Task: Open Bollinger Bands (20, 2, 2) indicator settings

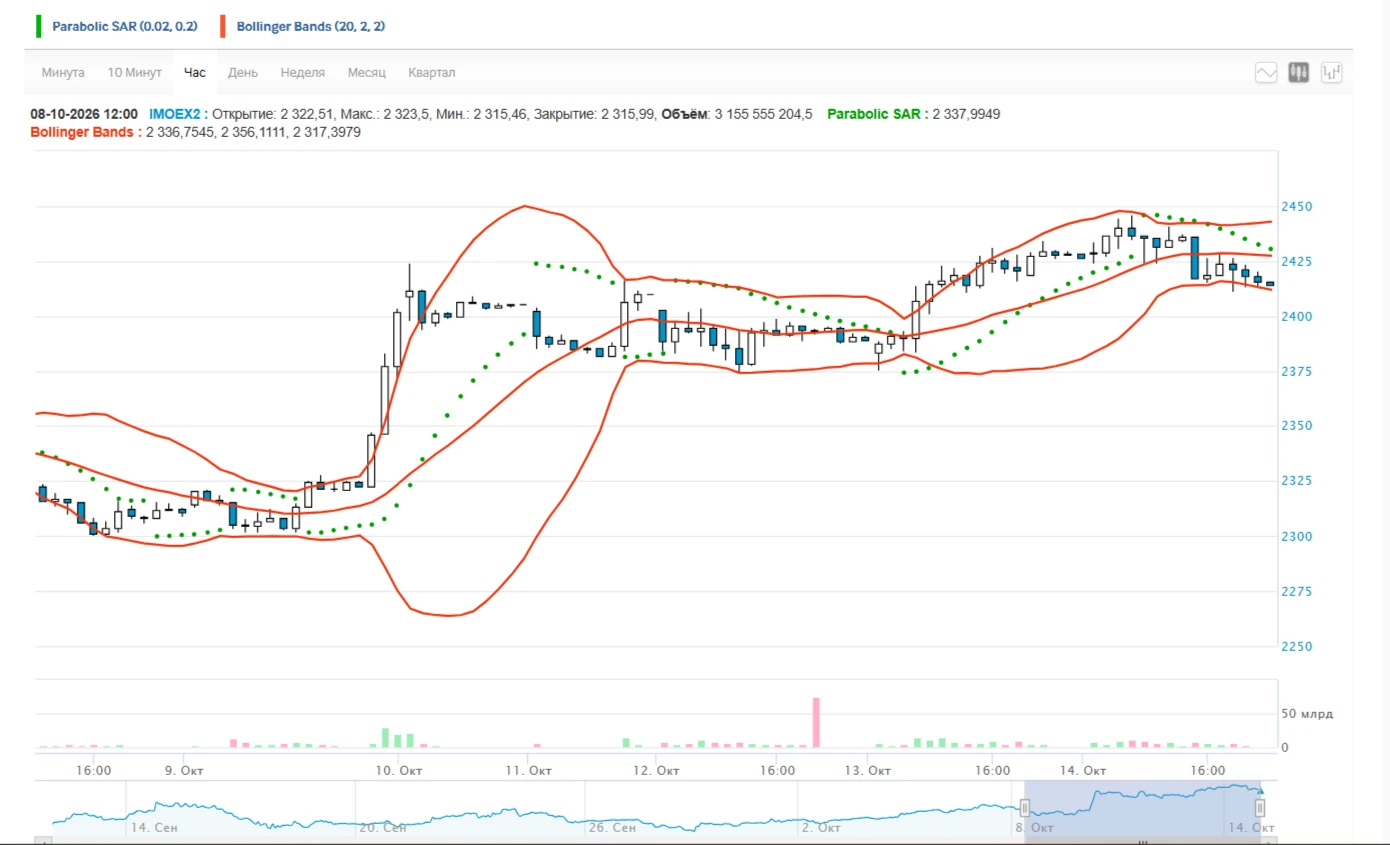Action: coord(310,27)
